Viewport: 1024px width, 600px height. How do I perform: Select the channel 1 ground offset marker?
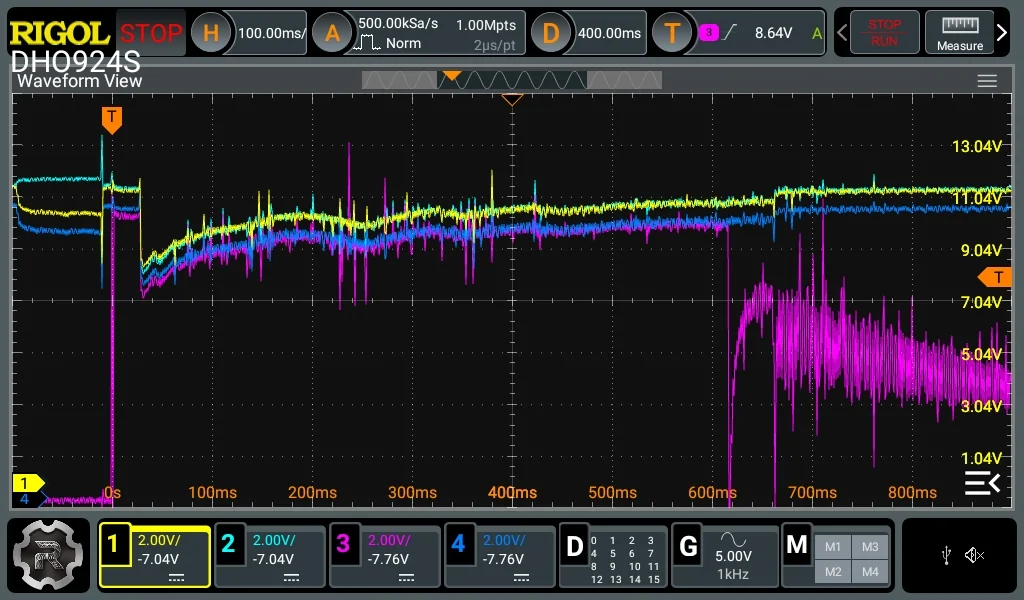(27, 483)
